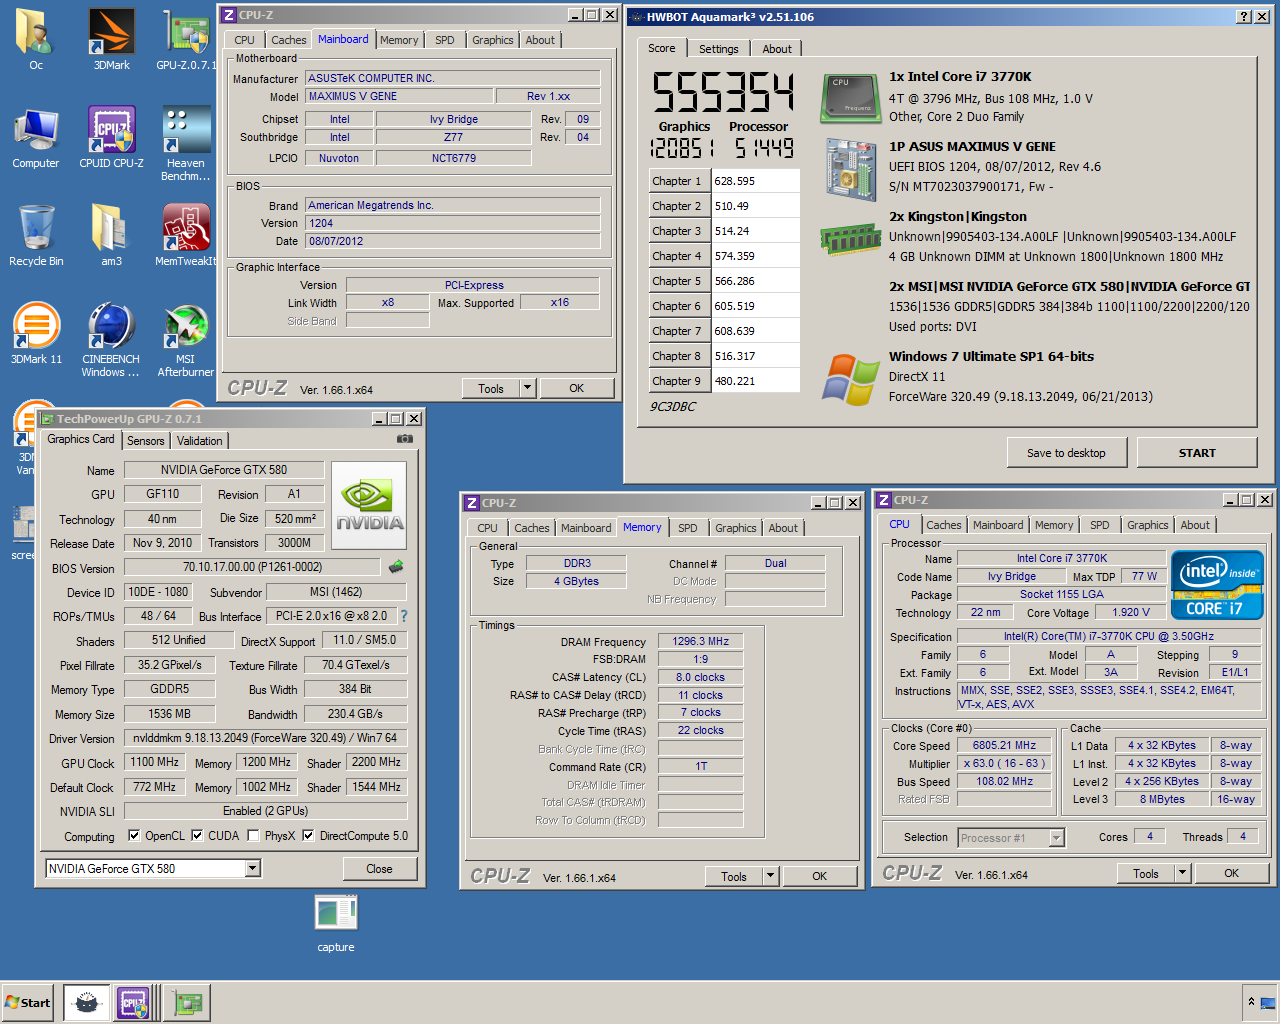The image size is (1280, 1024).
Task: Select the 9C3DBC code text
Action: coord(673,406)
